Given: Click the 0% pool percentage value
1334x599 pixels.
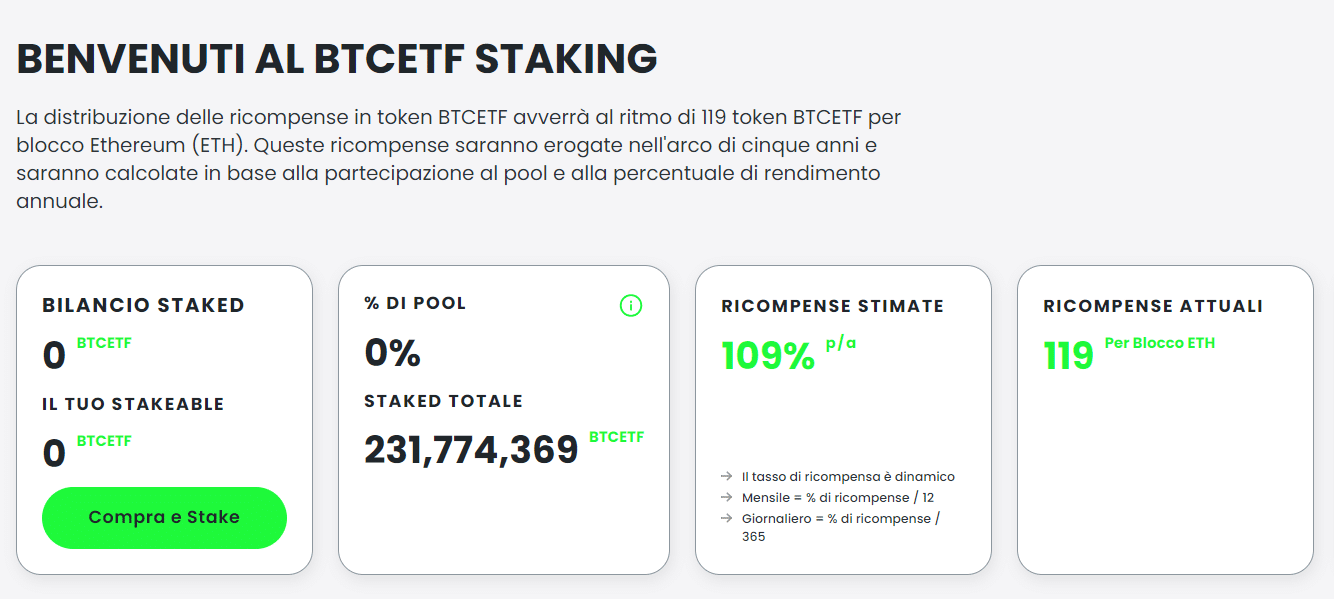Looking at the screenshot, I should pyautogui.click(x=390, y=351).
